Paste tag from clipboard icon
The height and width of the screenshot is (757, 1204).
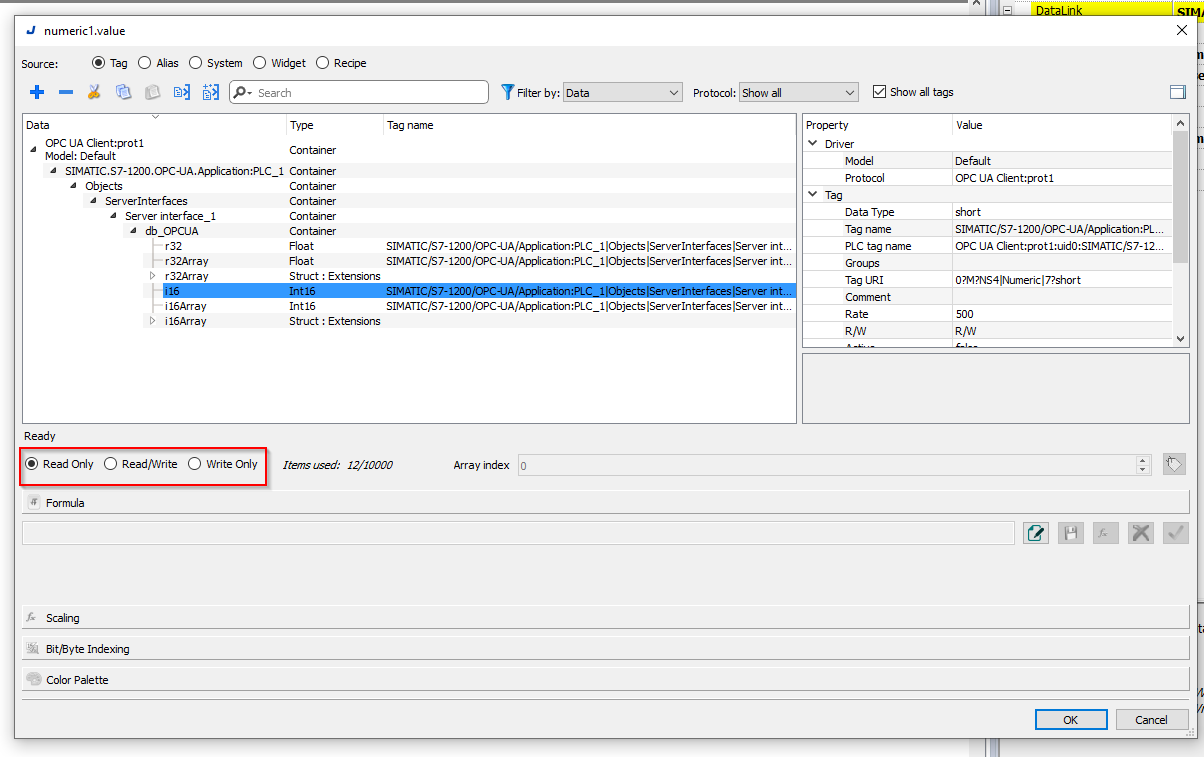tap(152, 92)
